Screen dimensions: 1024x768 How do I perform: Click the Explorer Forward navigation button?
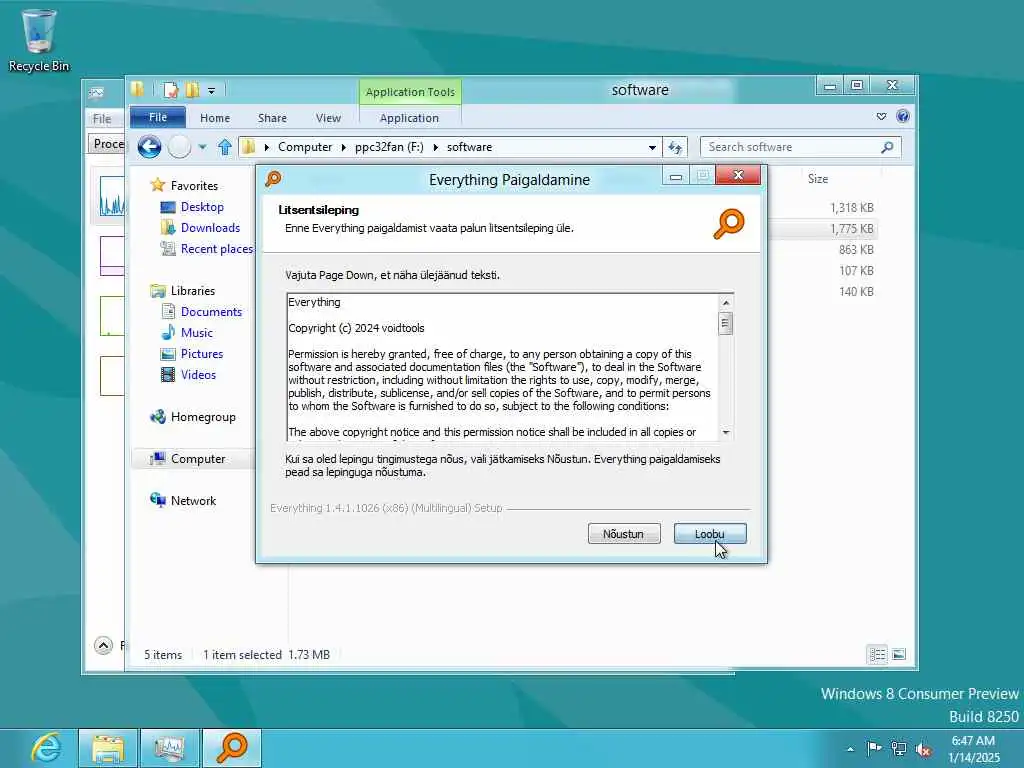(180, 147)
